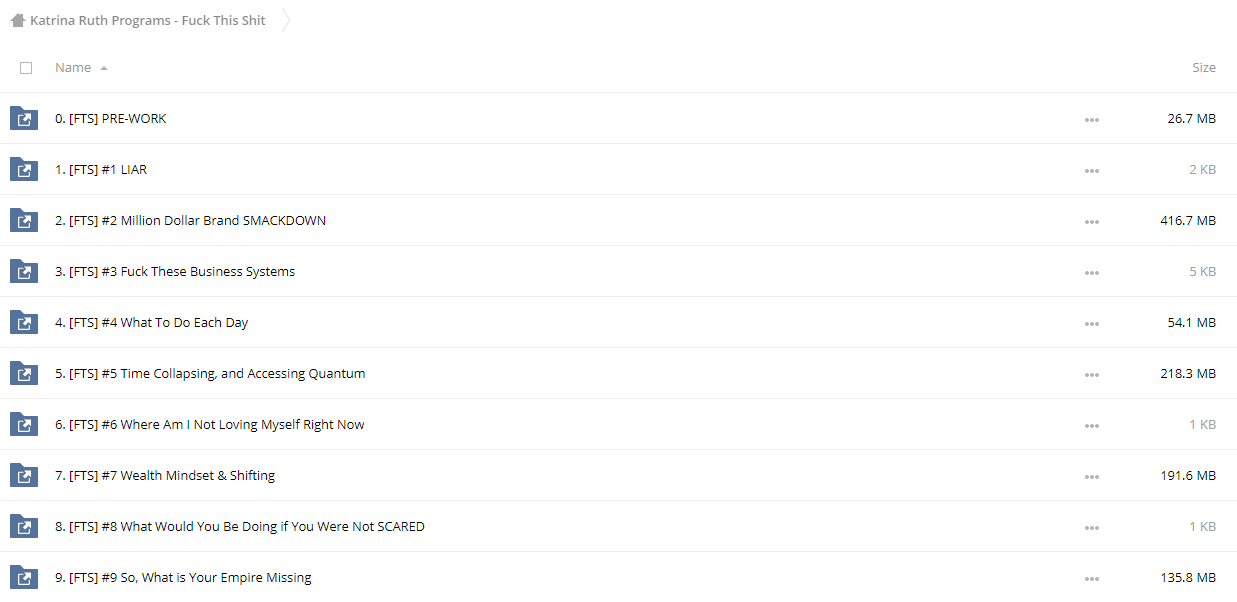Click the folder icon for Fuck These Business Systems
Screen dimensions: 1237x602
tap(24, 271)
